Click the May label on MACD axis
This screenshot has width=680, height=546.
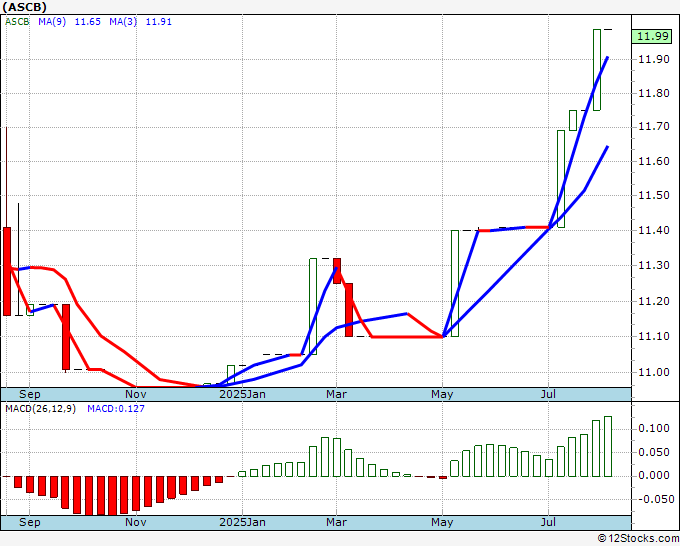[442, 522]
